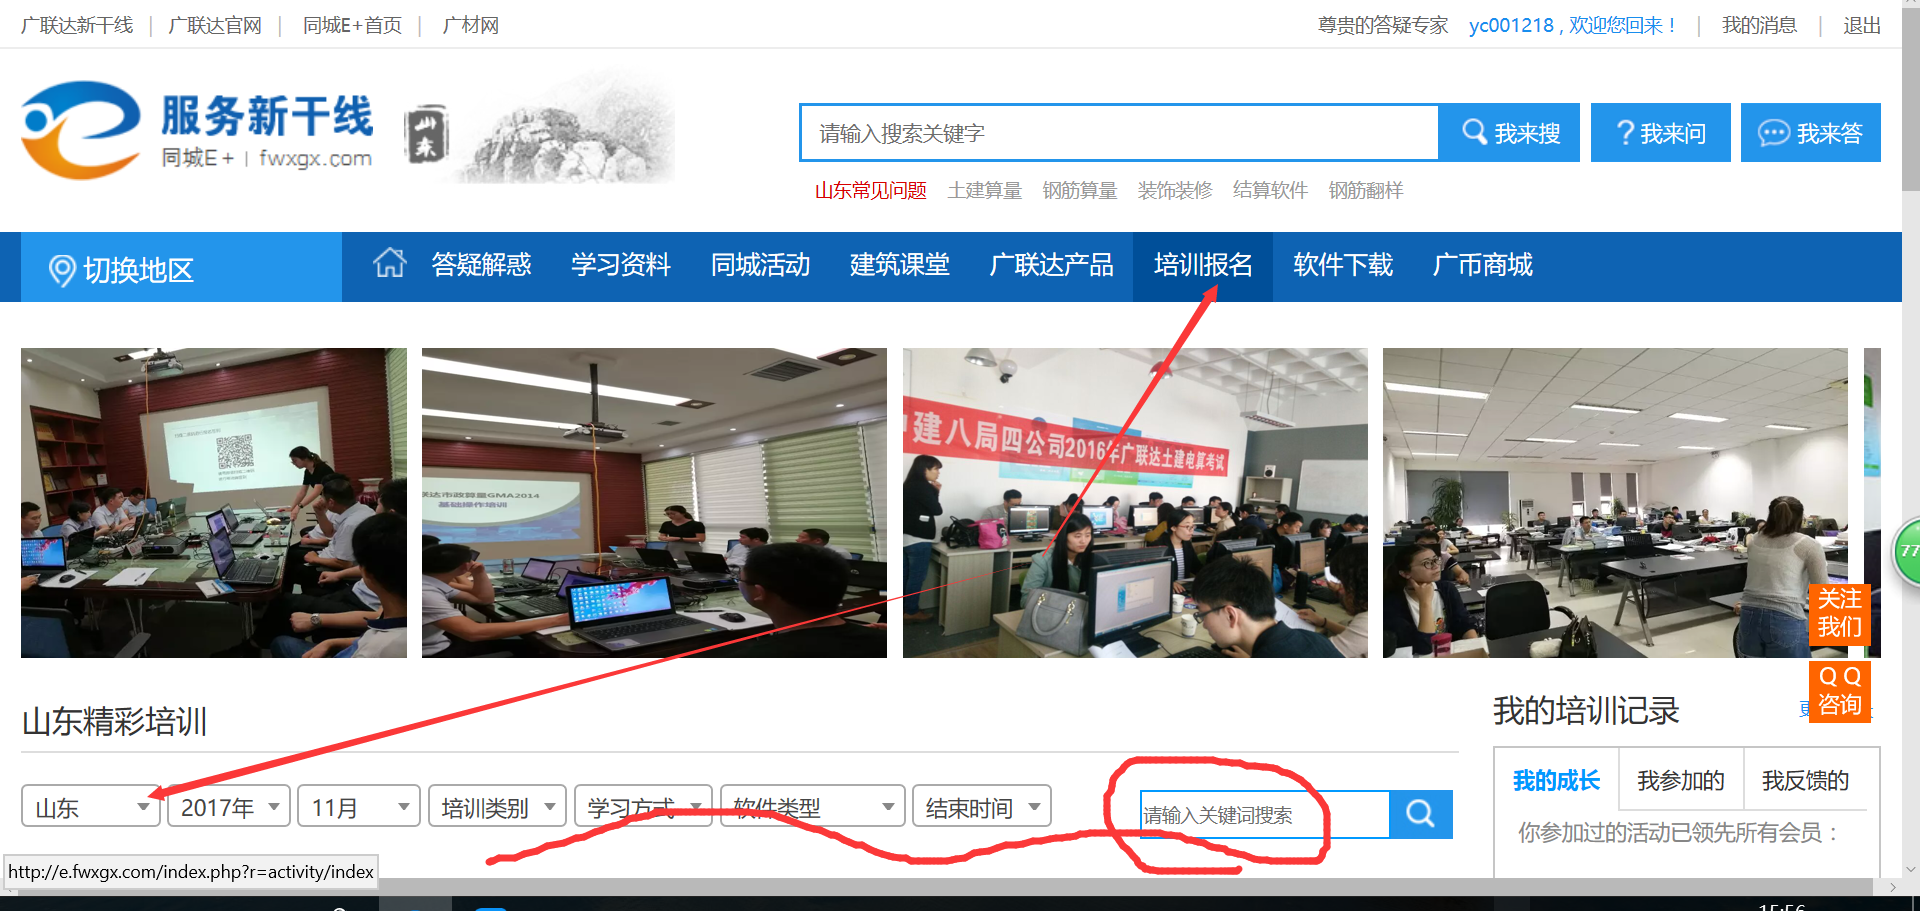Screen dimensions: 1920x911
Task: Focus the 请输入关键词搜索 training search field
Action: [x=1265, y=814]
